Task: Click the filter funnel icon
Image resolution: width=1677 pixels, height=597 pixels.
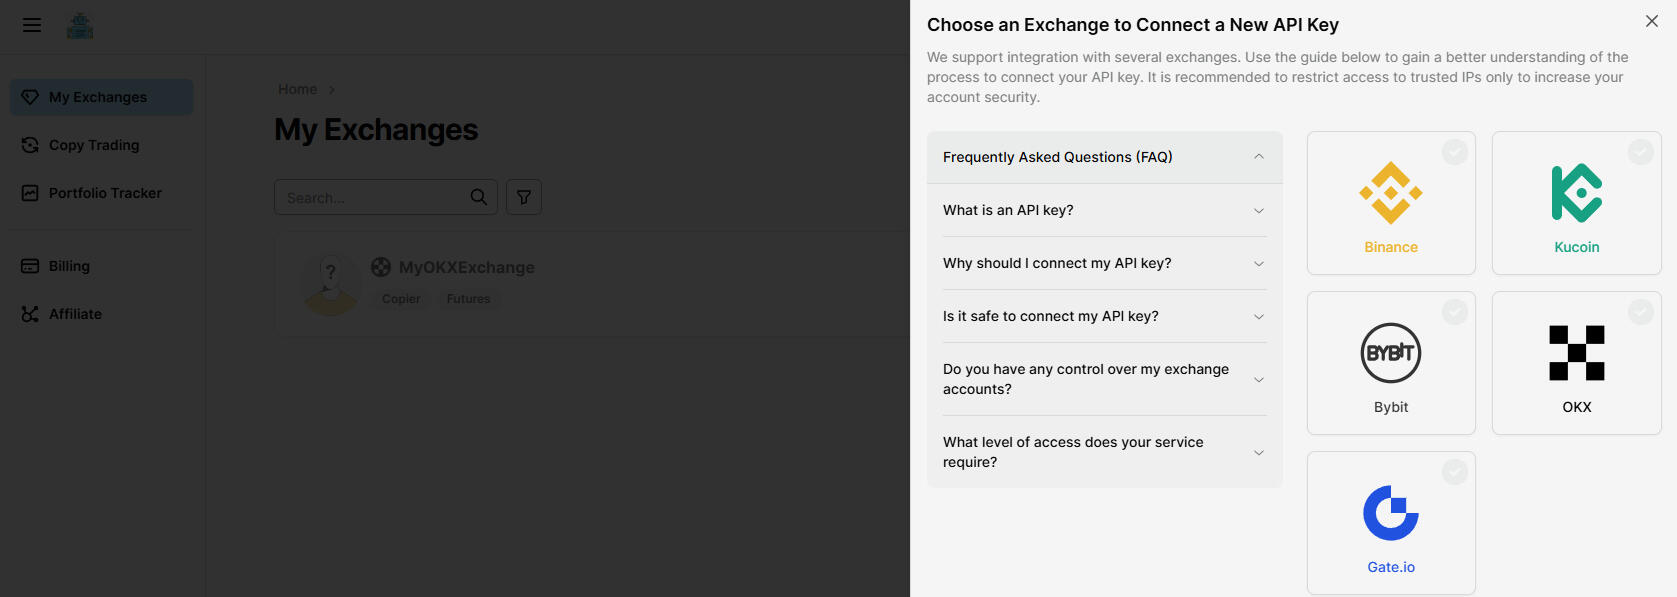Action: click(x=524, y=197)
